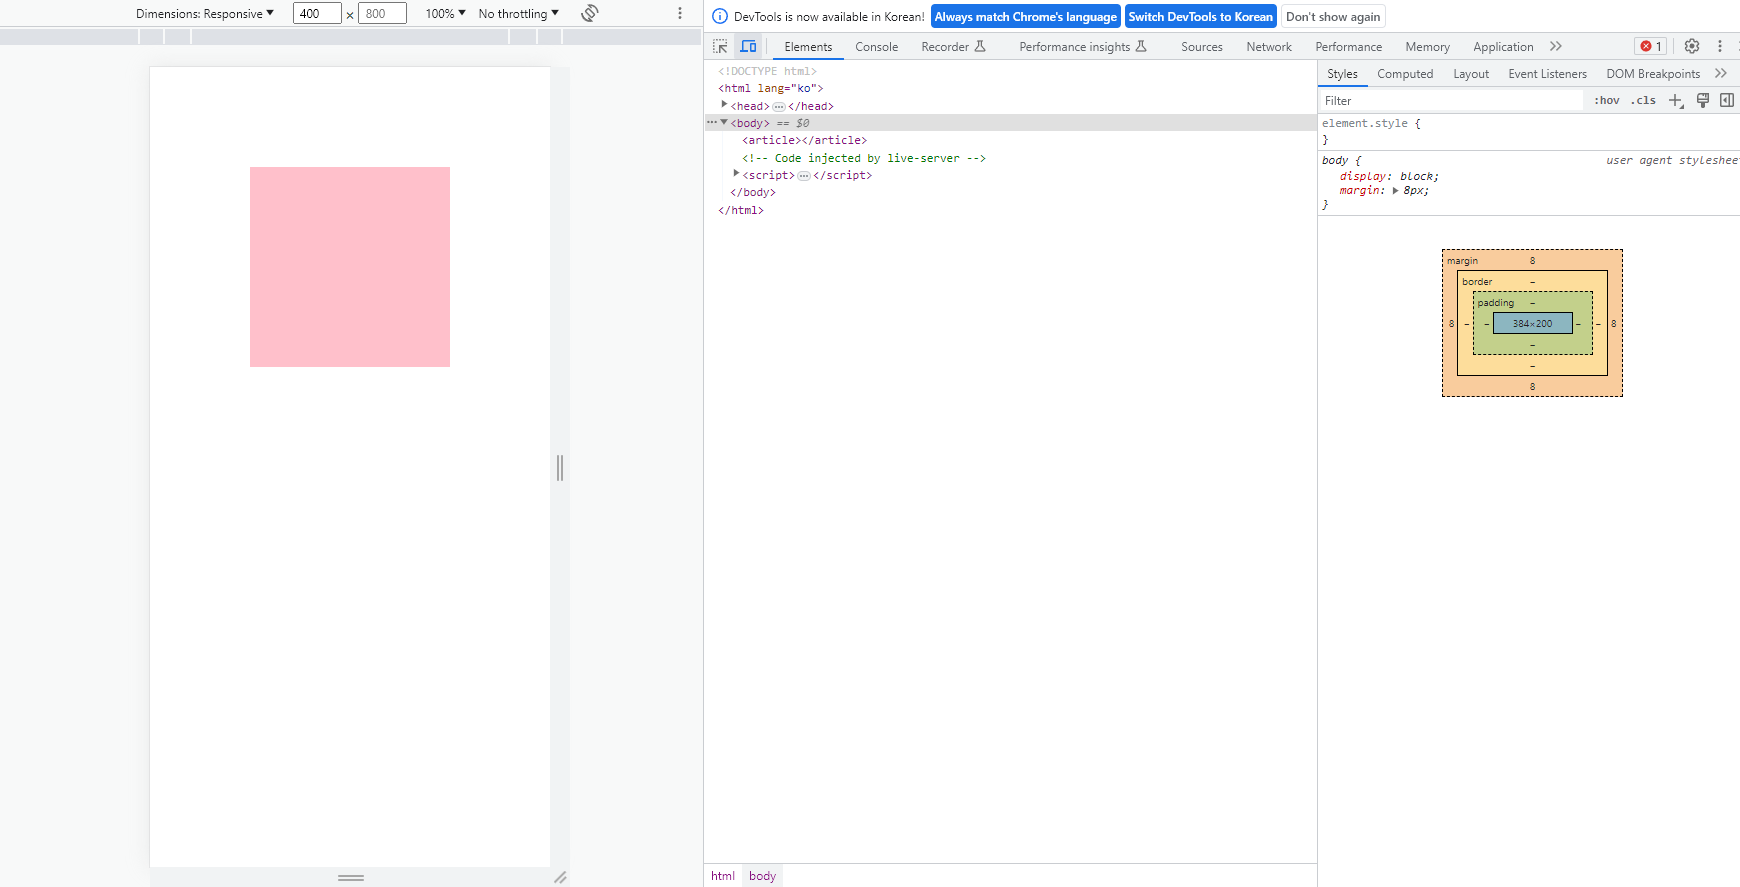Click Switch DevTools to Korean button
The height and width of the screenshot is (887, 1740).
pos(1200,16)
